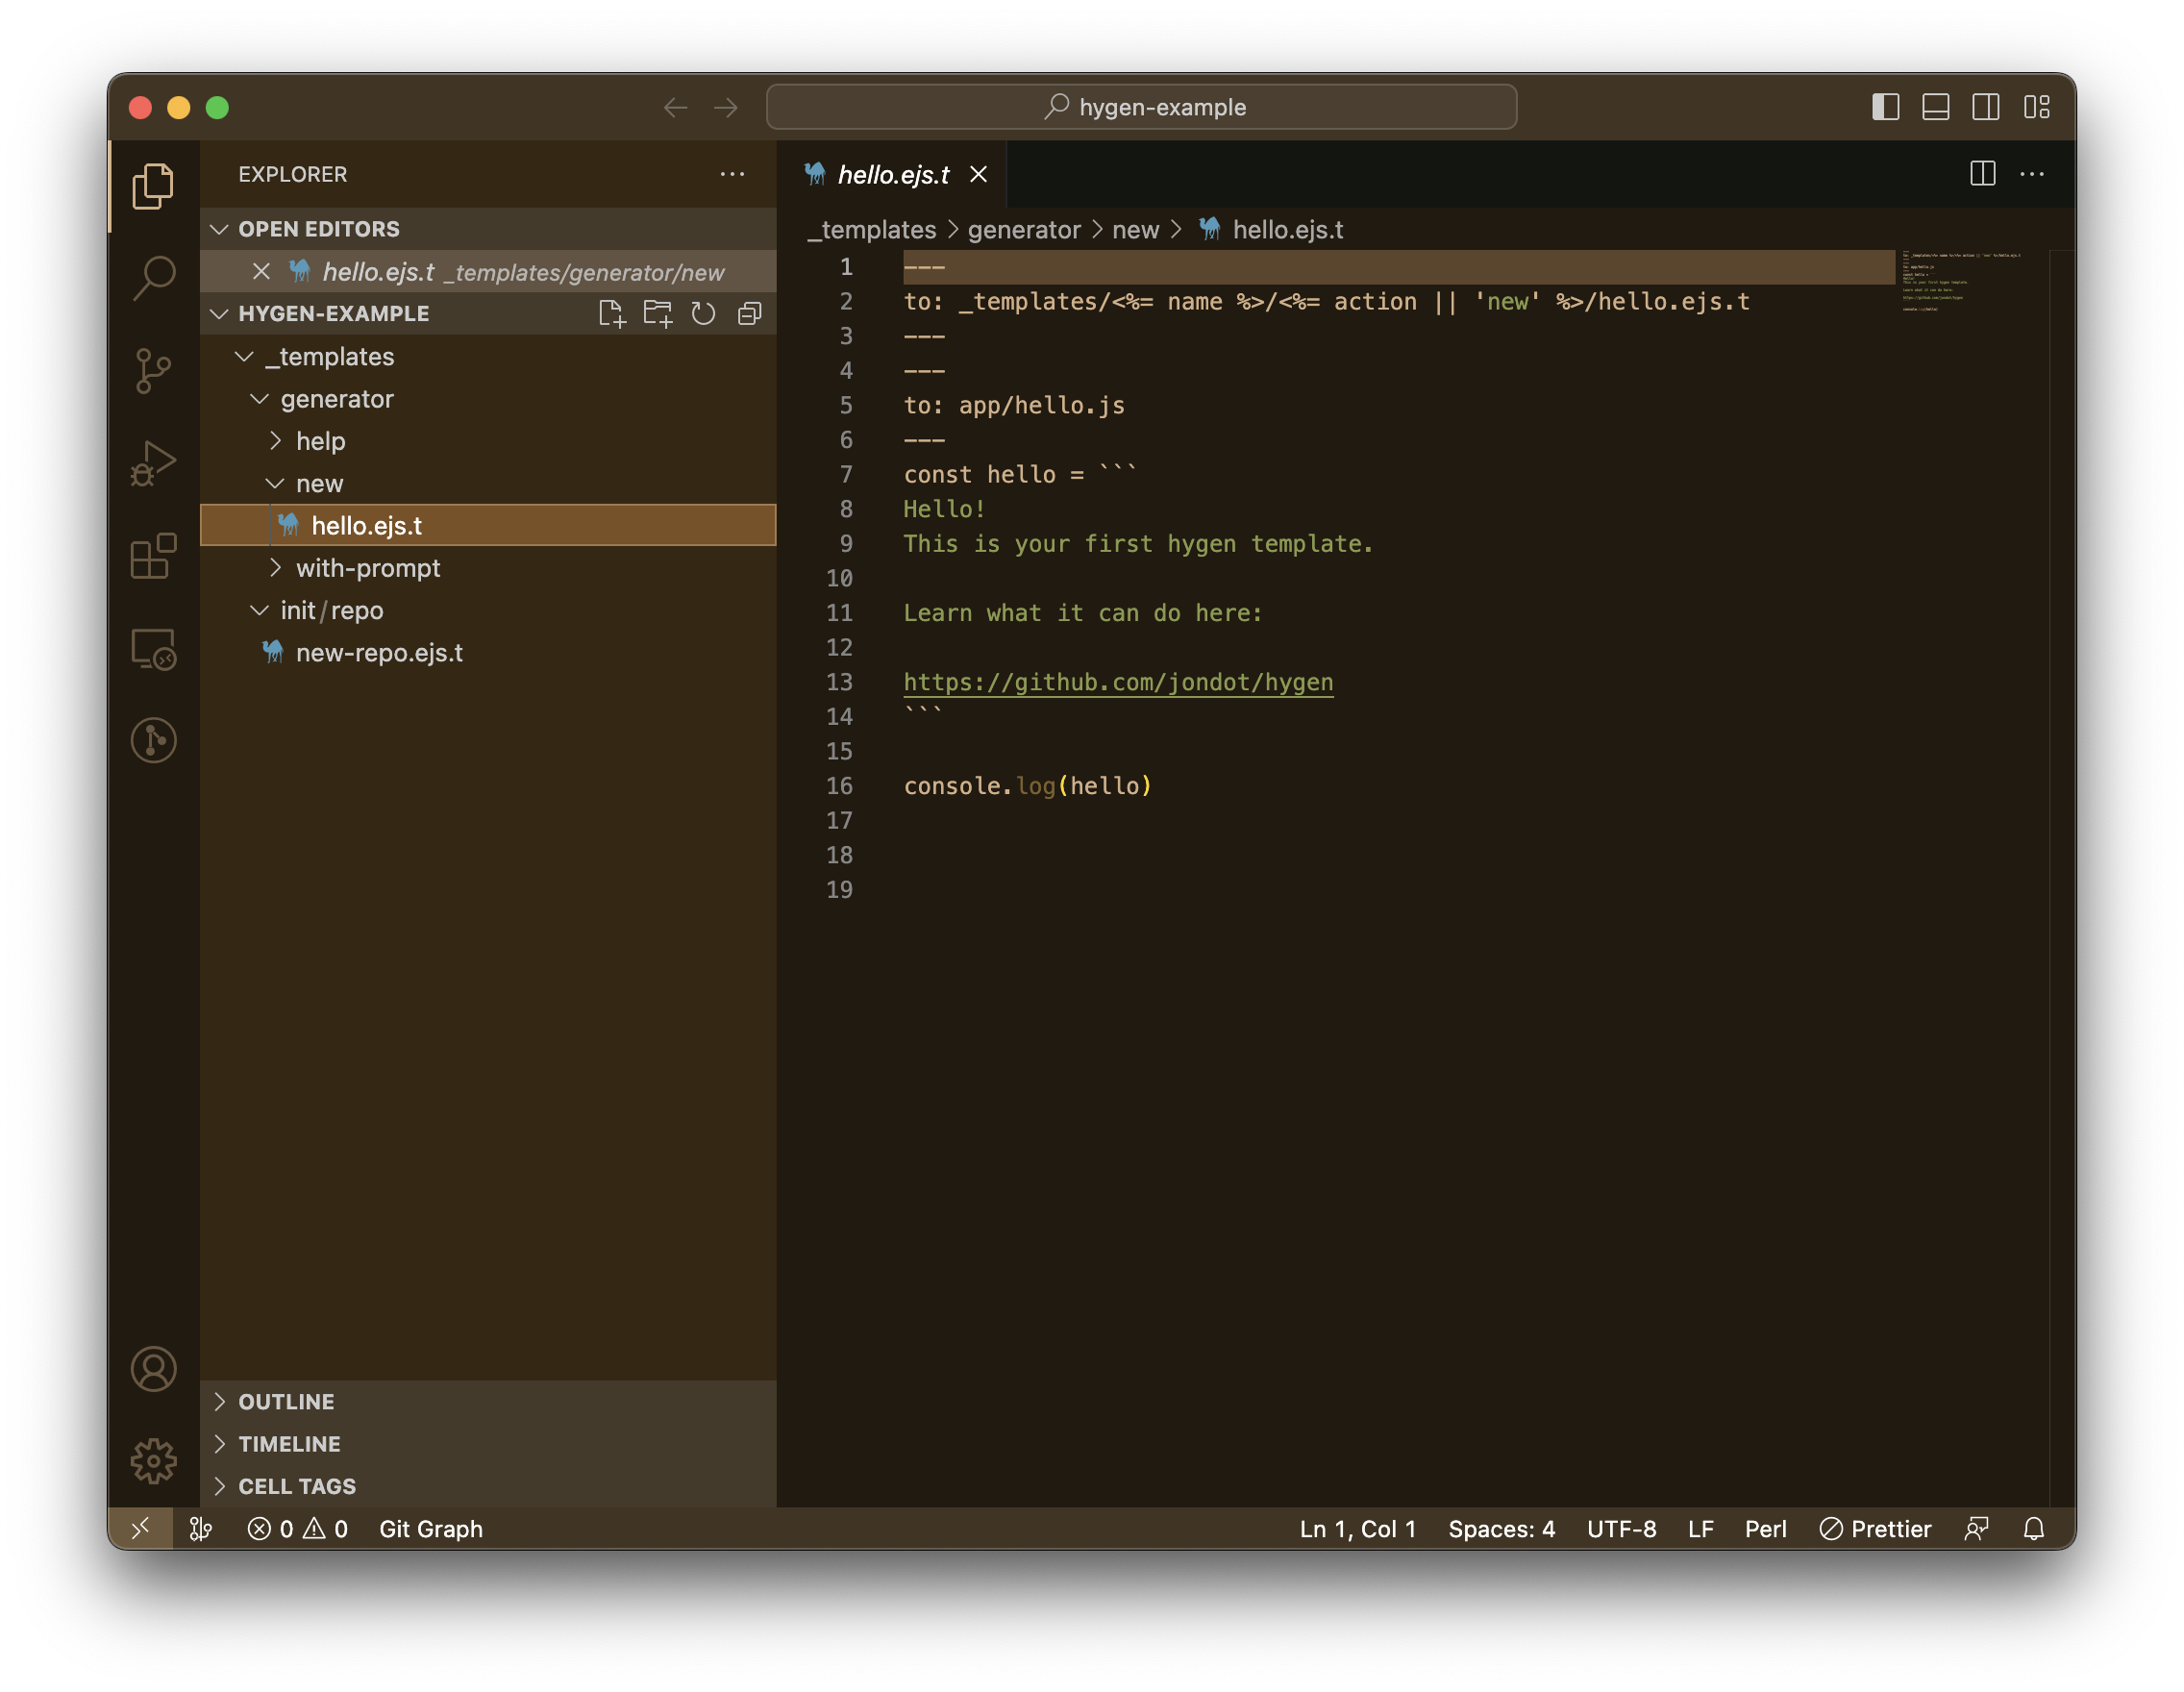Click the _templates breadcrumb
The height and width of the screenshot is (1692, 2184).
[871, 230]
